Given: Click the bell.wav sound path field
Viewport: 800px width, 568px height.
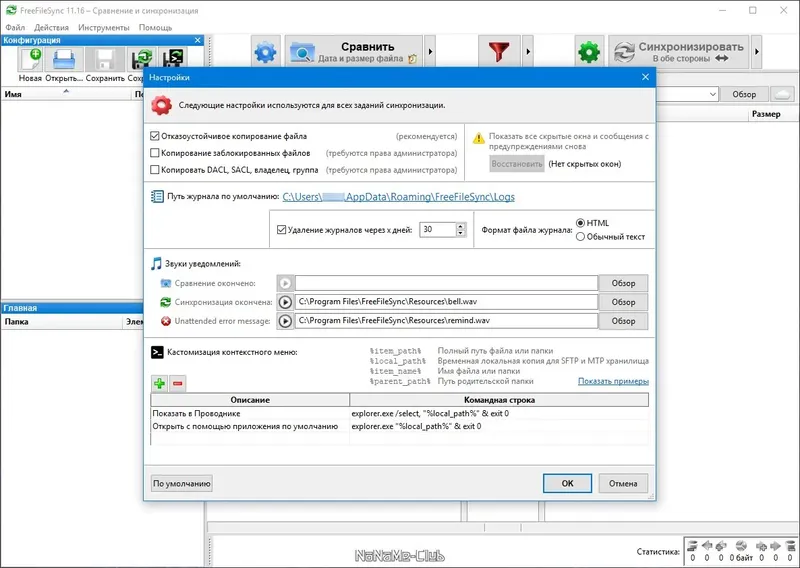Looking at the screenshot, I should point(446,302).
